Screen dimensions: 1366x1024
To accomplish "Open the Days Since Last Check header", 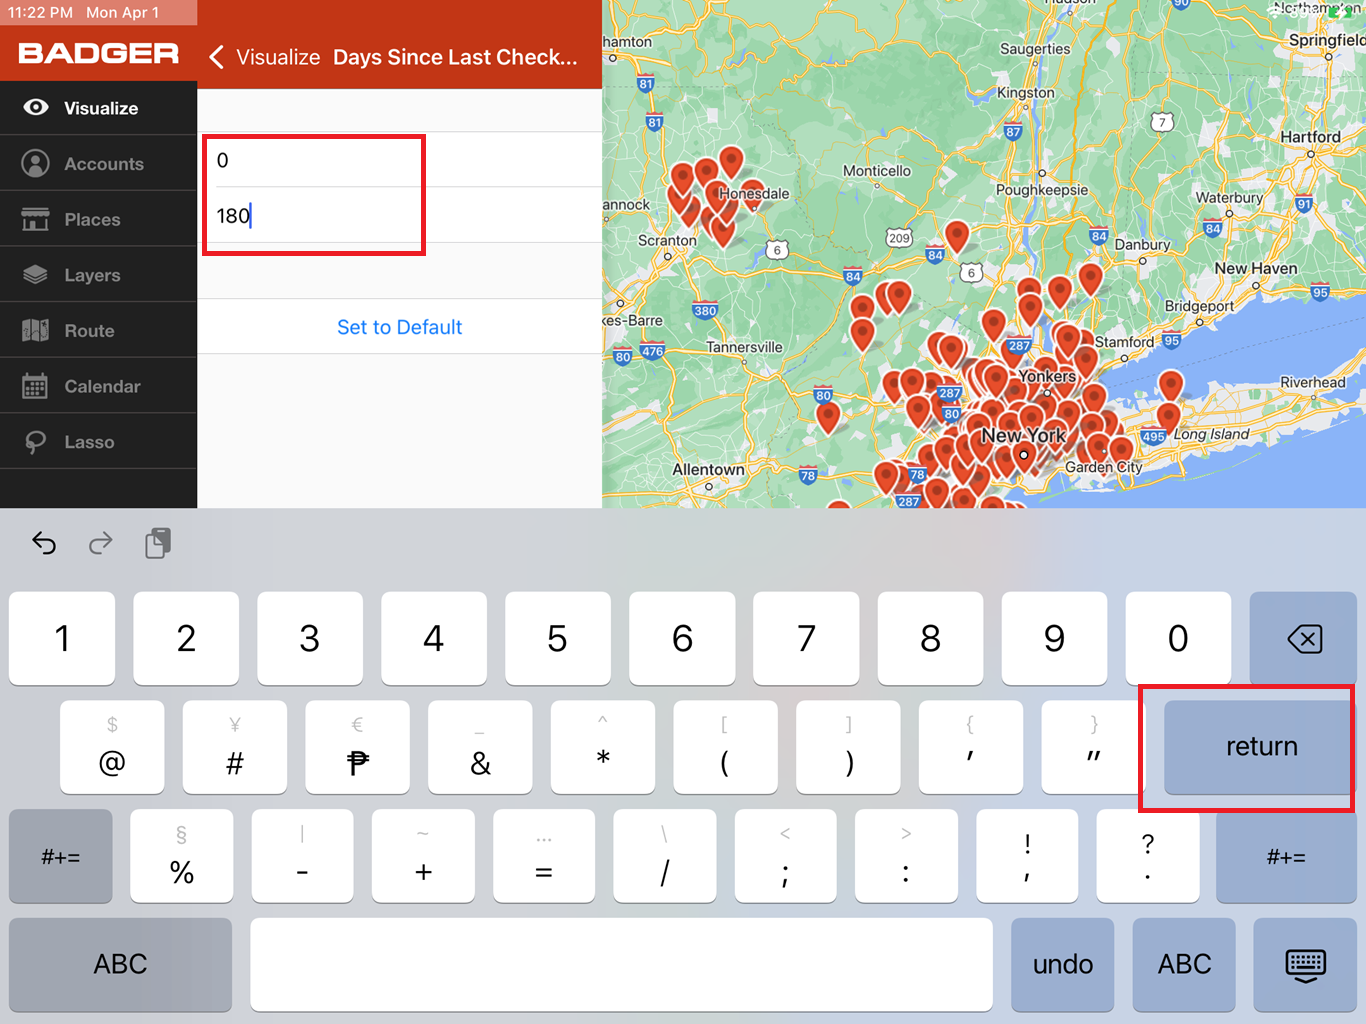I will click(455, 57).
